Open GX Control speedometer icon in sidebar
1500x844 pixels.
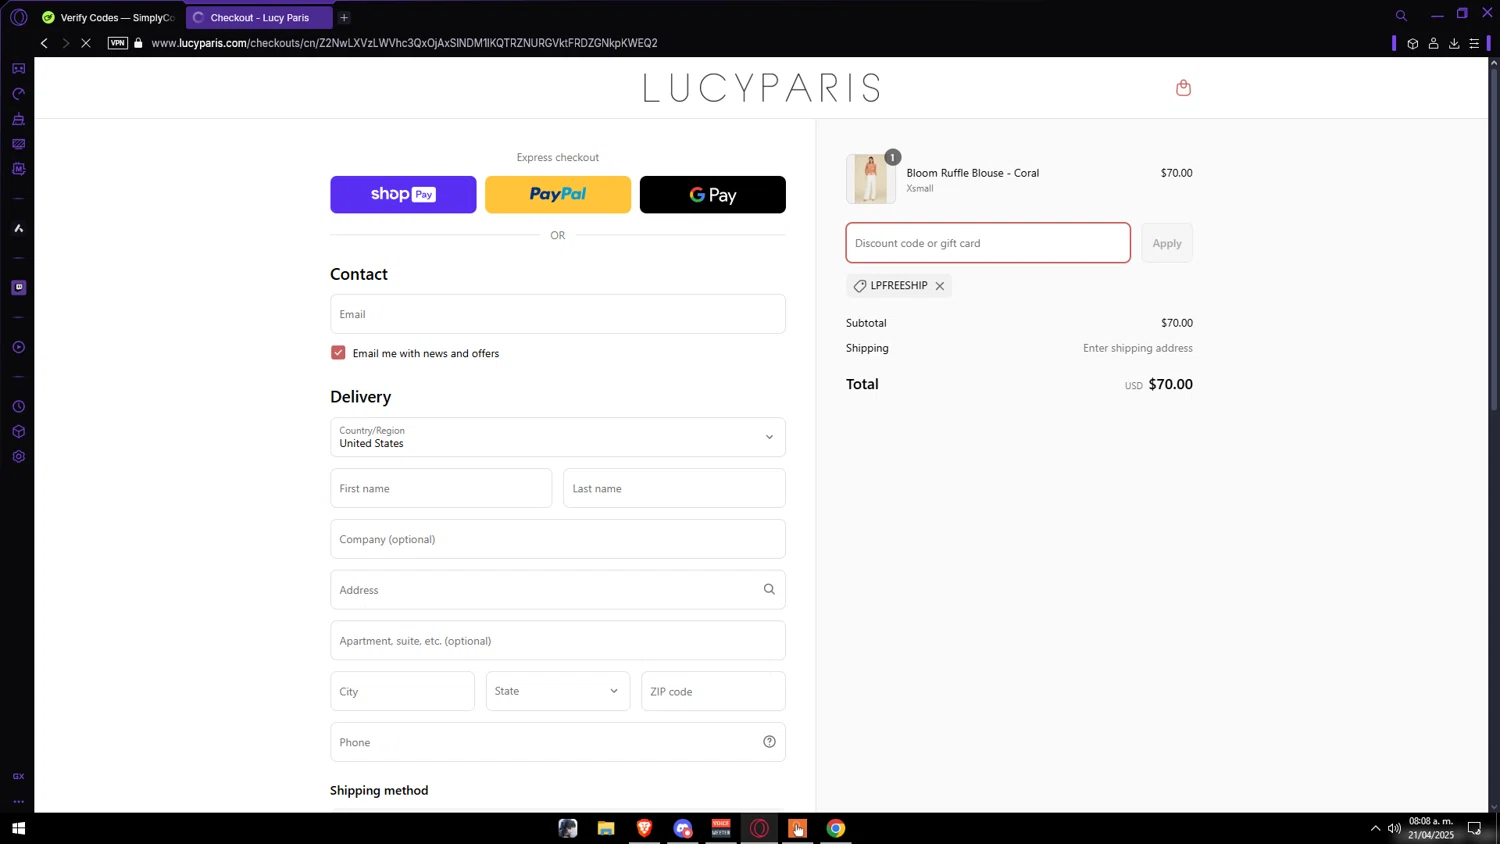click(18, 94)
